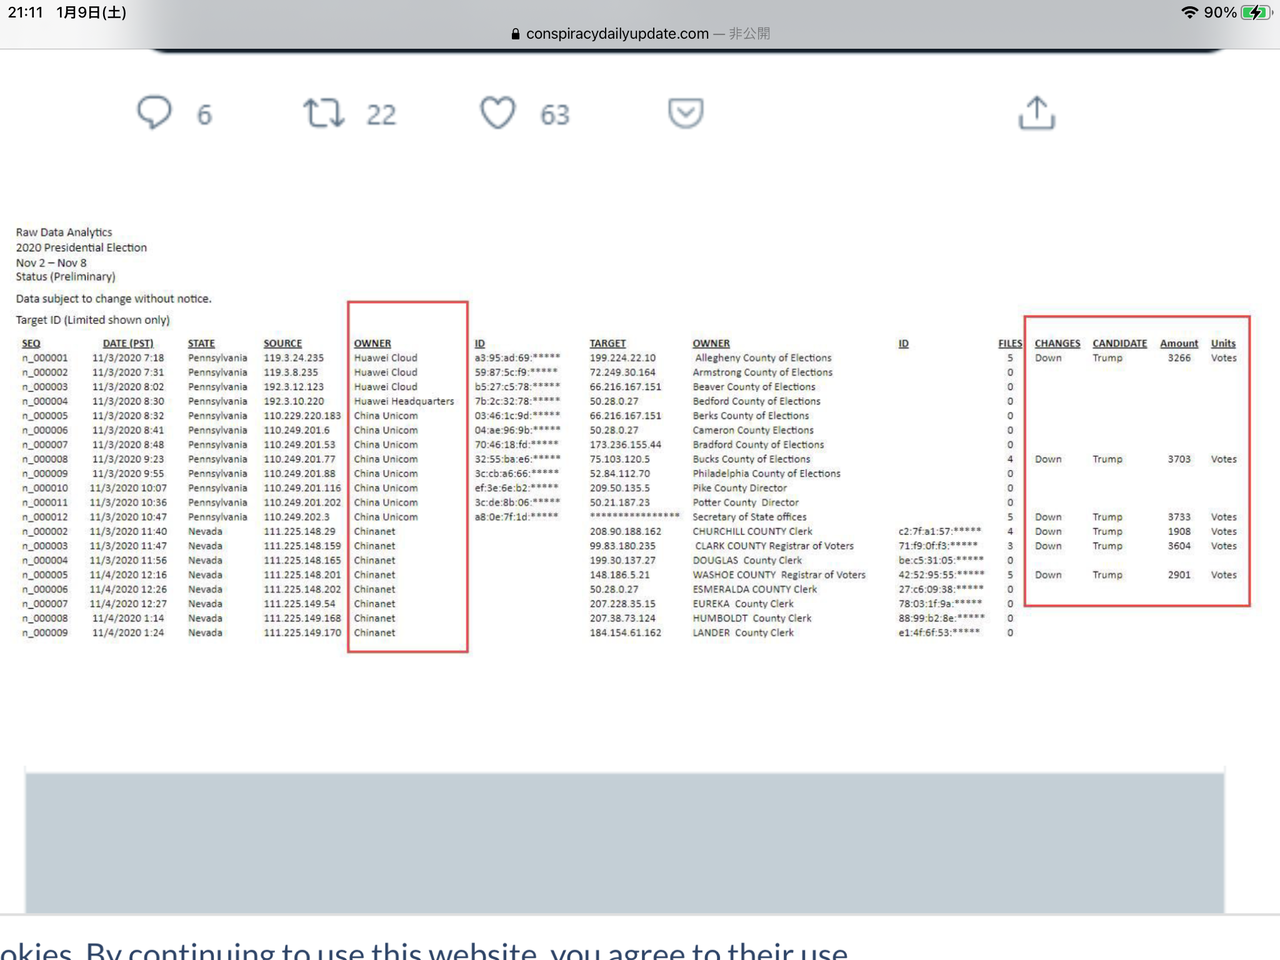Screen dimensions: 1280x960
Task: Click the 'Status (Preliminary)' line
Action: (65, 276)
